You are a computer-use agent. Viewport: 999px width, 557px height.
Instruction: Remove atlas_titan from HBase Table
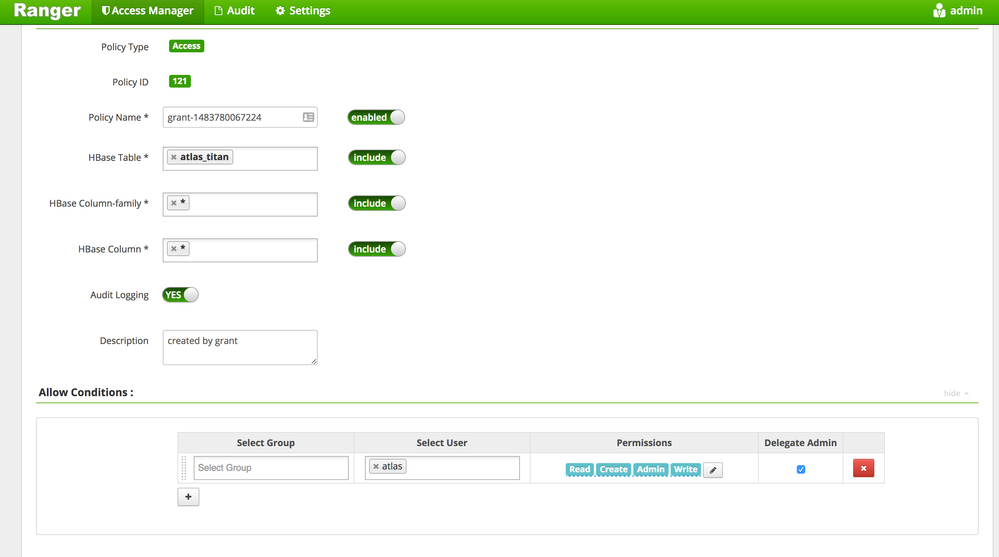click(173, 157)
